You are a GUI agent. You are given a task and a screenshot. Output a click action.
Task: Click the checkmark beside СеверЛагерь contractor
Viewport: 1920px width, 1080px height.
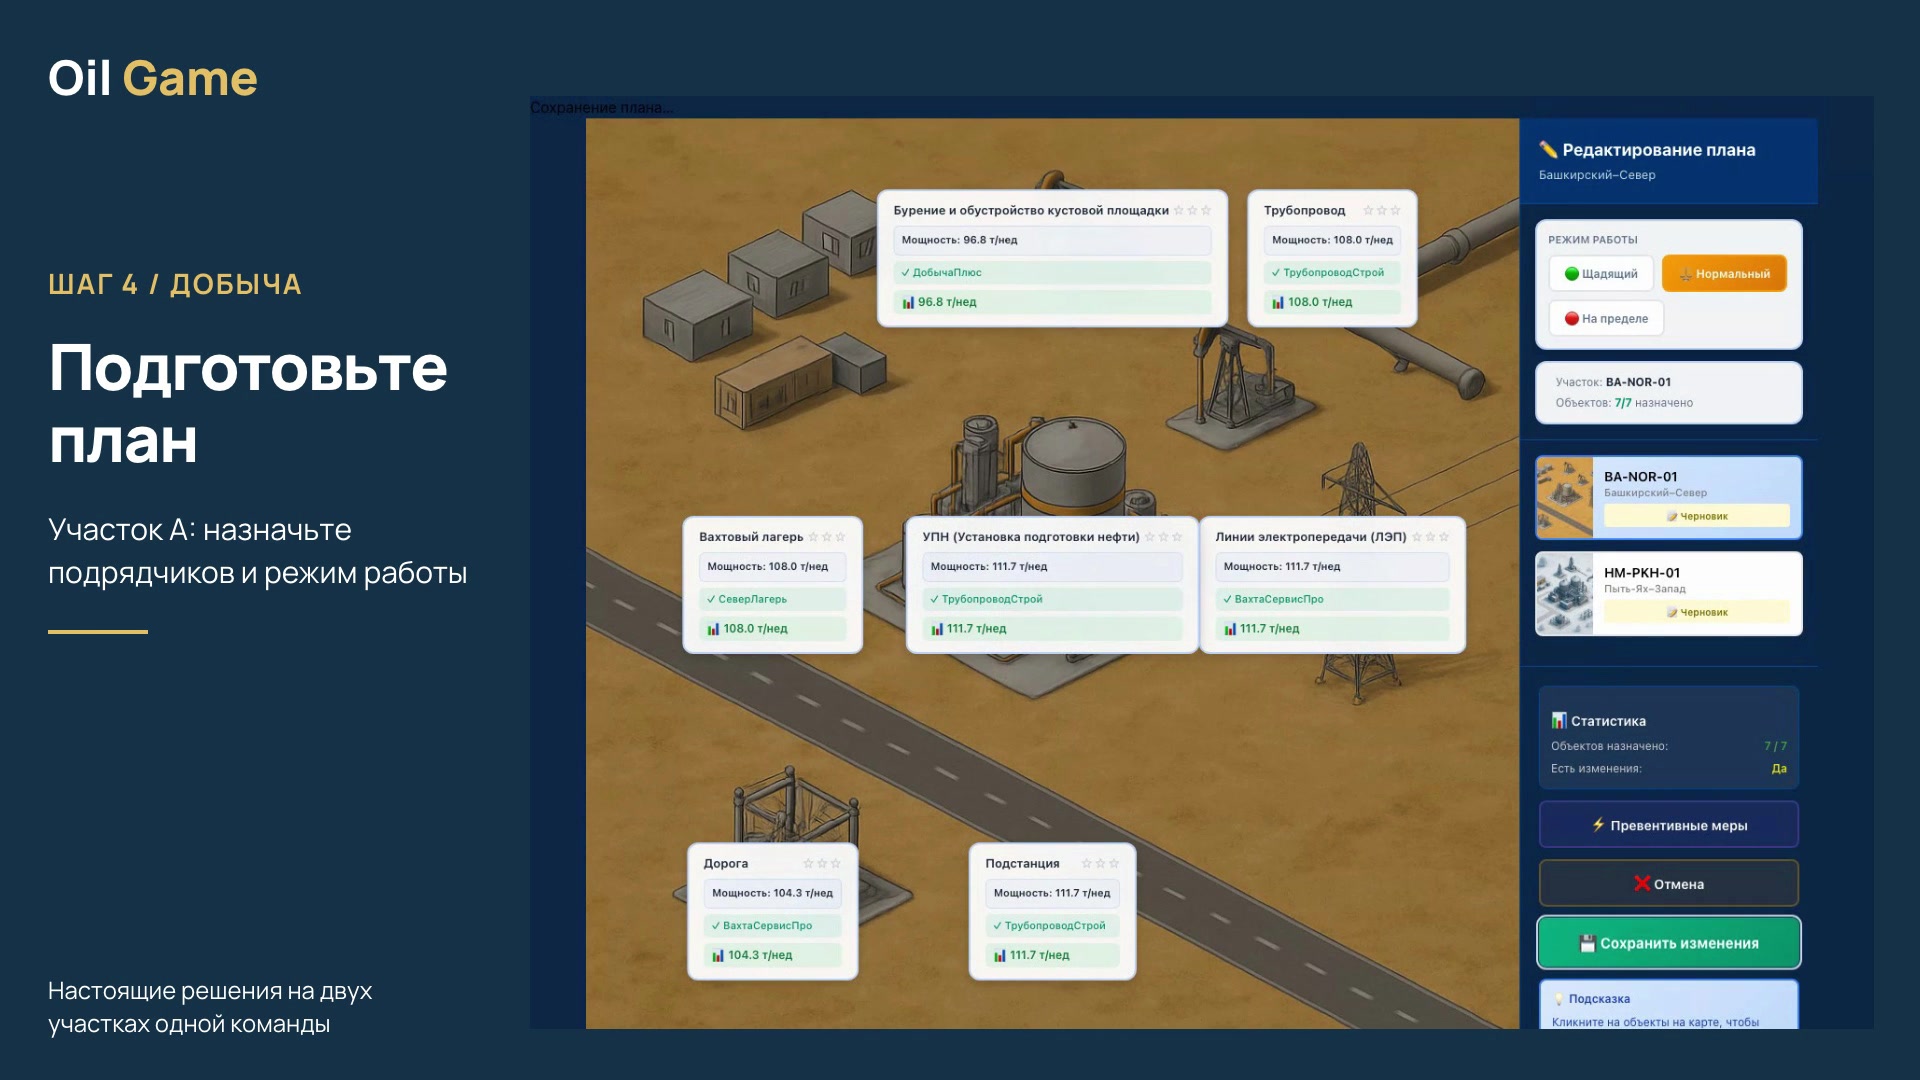711,599
